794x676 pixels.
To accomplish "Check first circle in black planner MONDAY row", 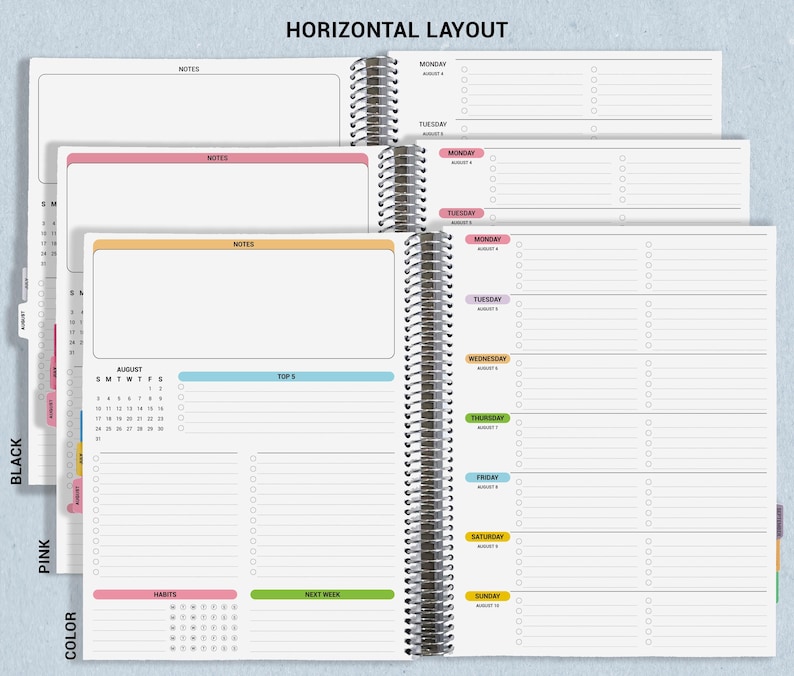I will pyautogui.click(x=464, y=69).
